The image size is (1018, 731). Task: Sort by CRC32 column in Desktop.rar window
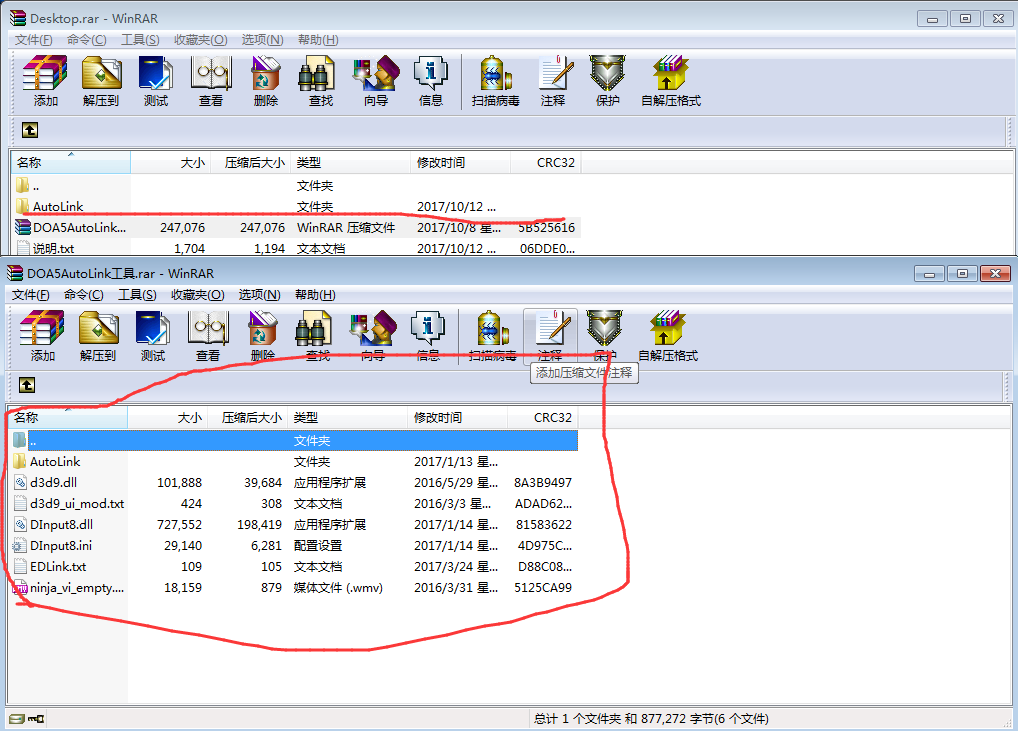click(x=546, y=163)
